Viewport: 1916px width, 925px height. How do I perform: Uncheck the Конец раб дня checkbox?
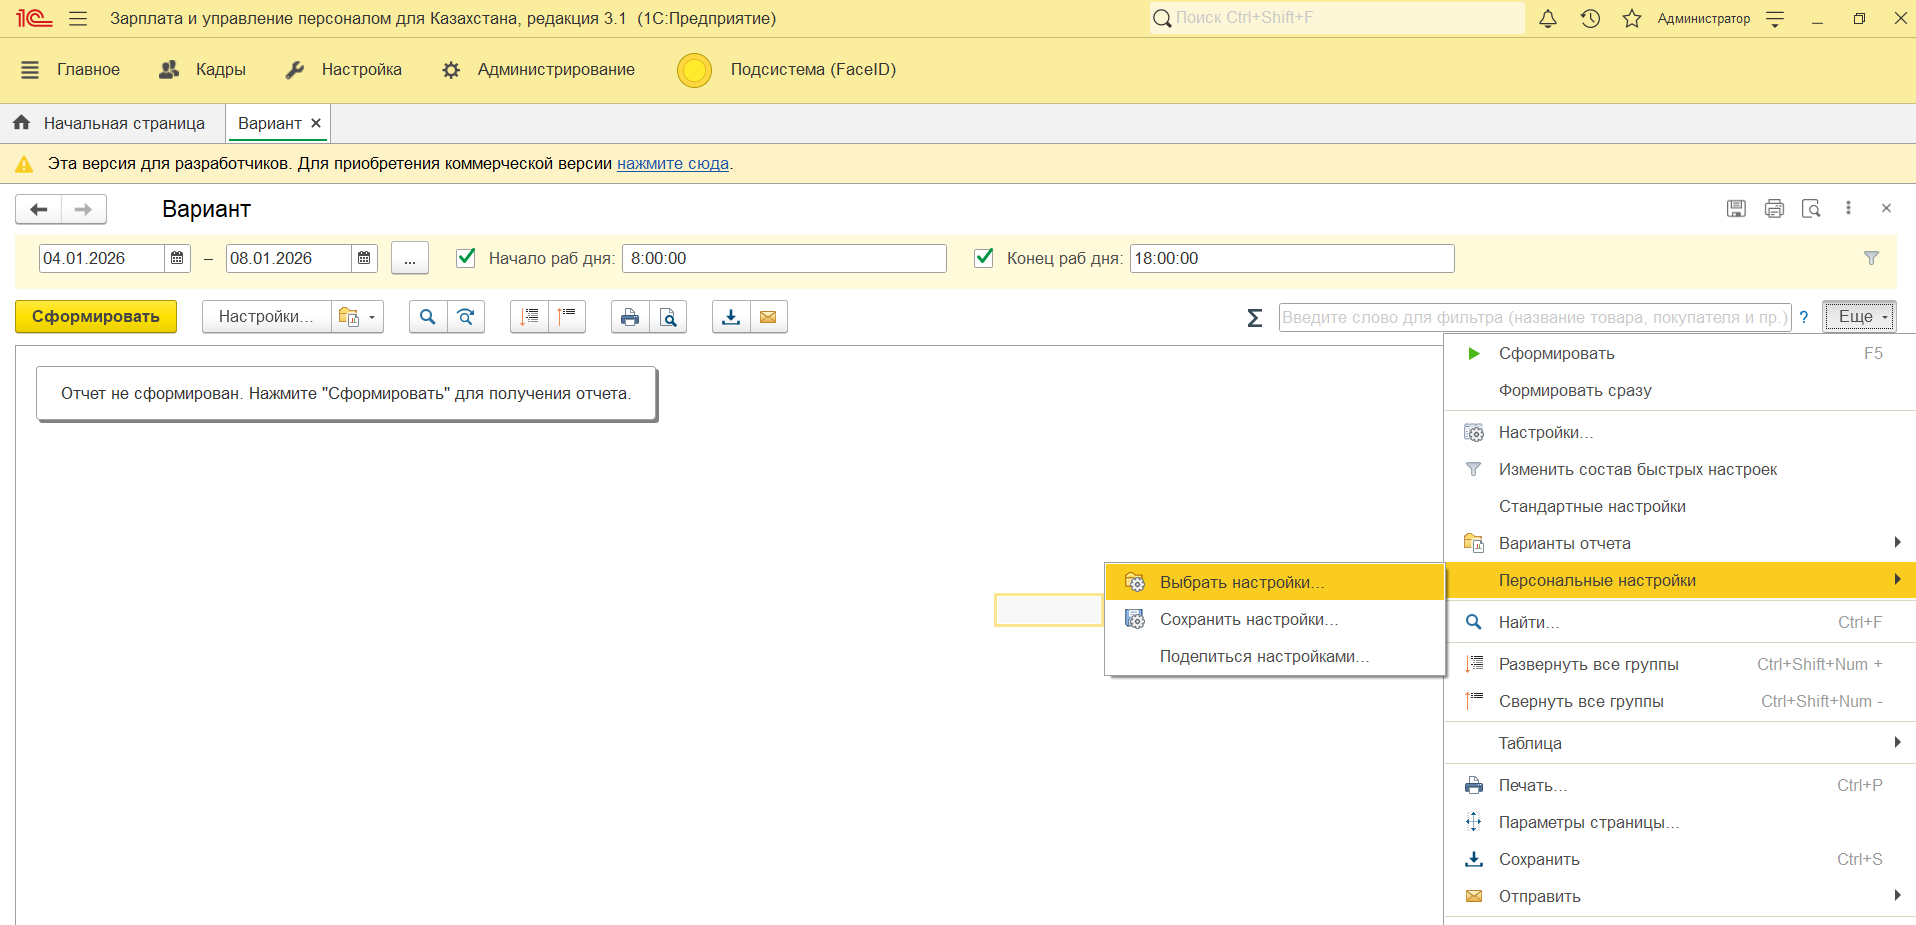tap(984, 258)
